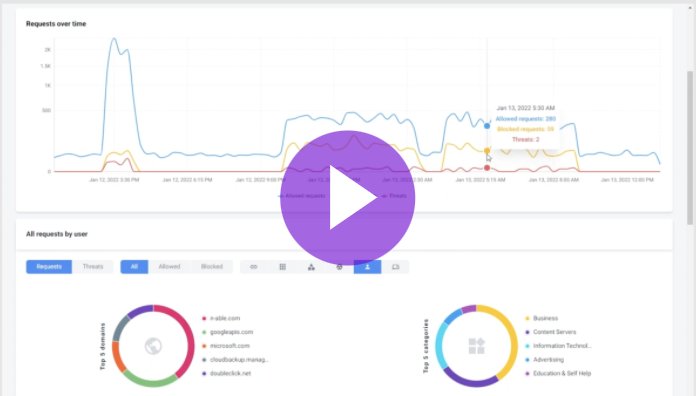This screenshot has width=696, height=396.
Task: Toggle Threats legend on chart
Action: point(394,195)
